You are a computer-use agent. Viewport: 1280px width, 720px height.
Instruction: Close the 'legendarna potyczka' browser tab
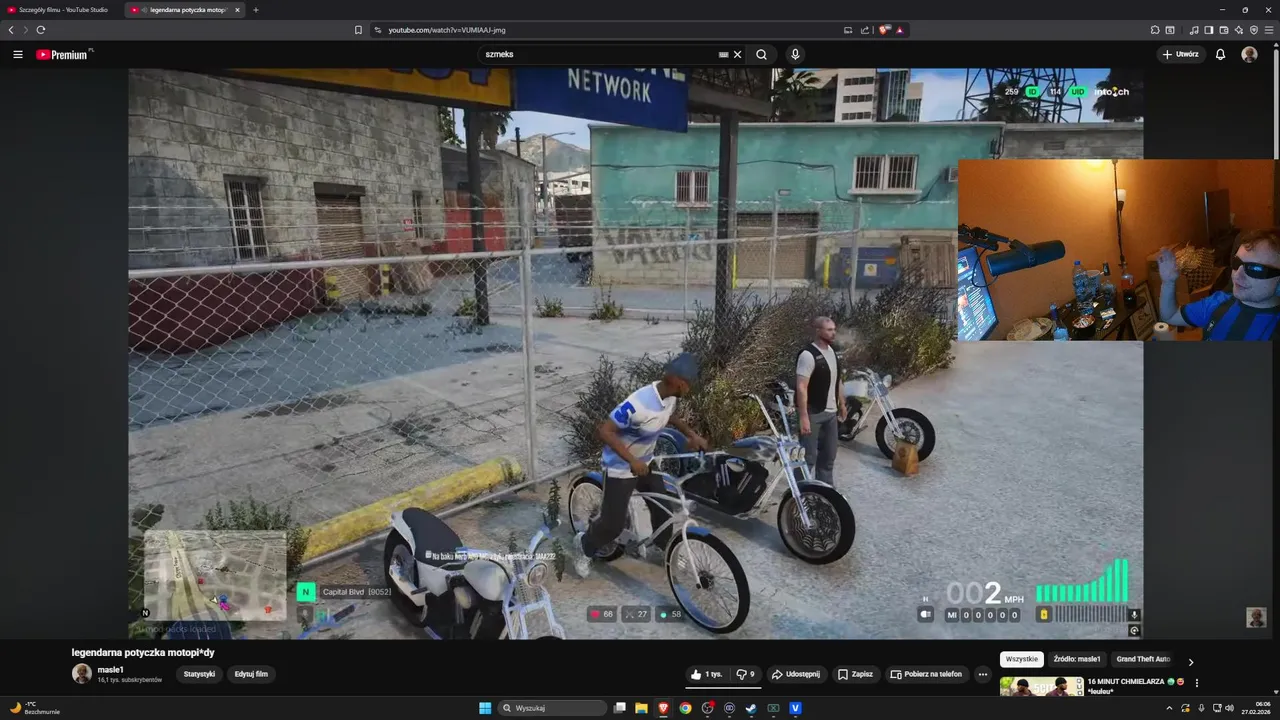237,10
